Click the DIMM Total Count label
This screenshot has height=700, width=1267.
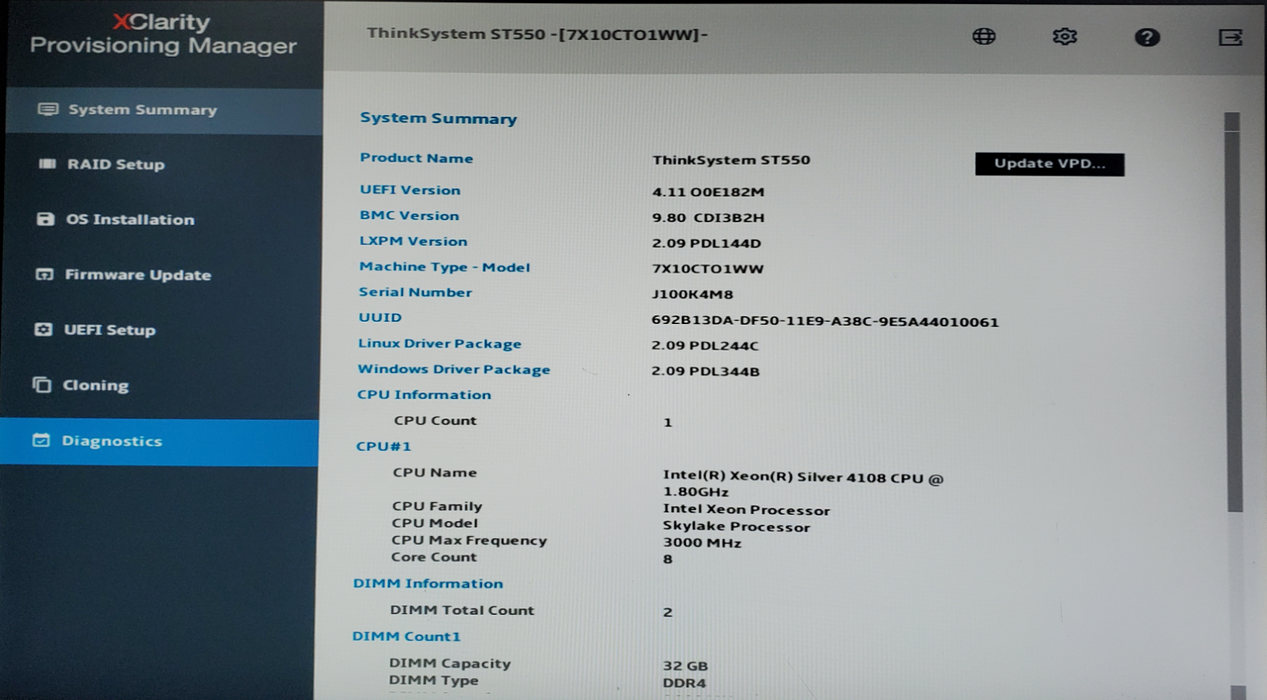[462, 610]
